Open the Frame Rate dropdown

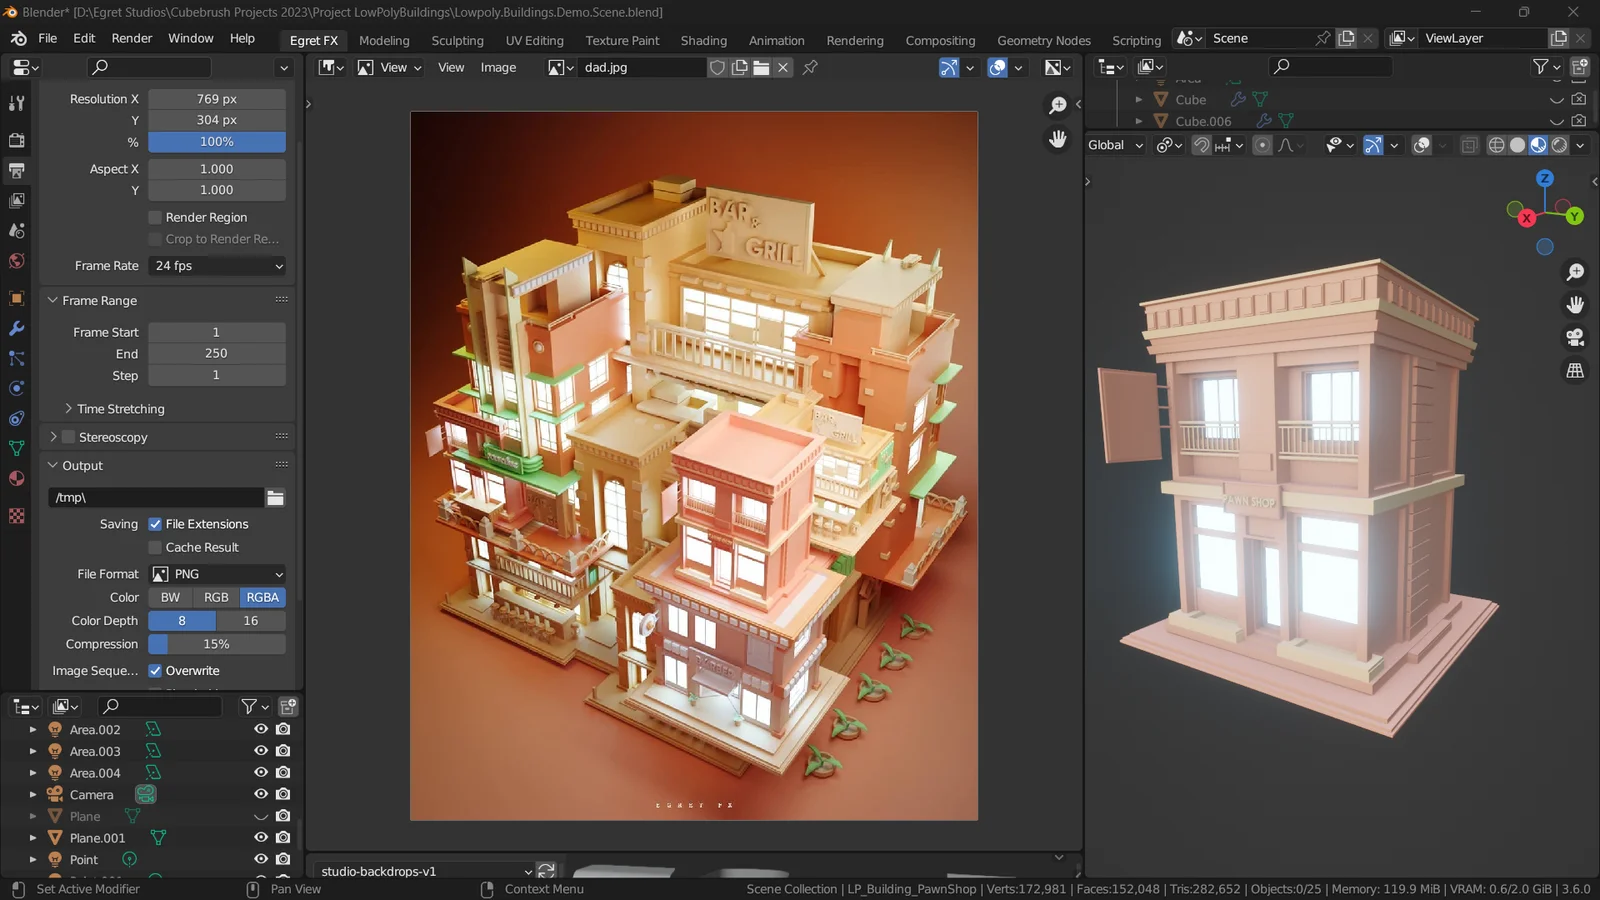click(216, 265)
